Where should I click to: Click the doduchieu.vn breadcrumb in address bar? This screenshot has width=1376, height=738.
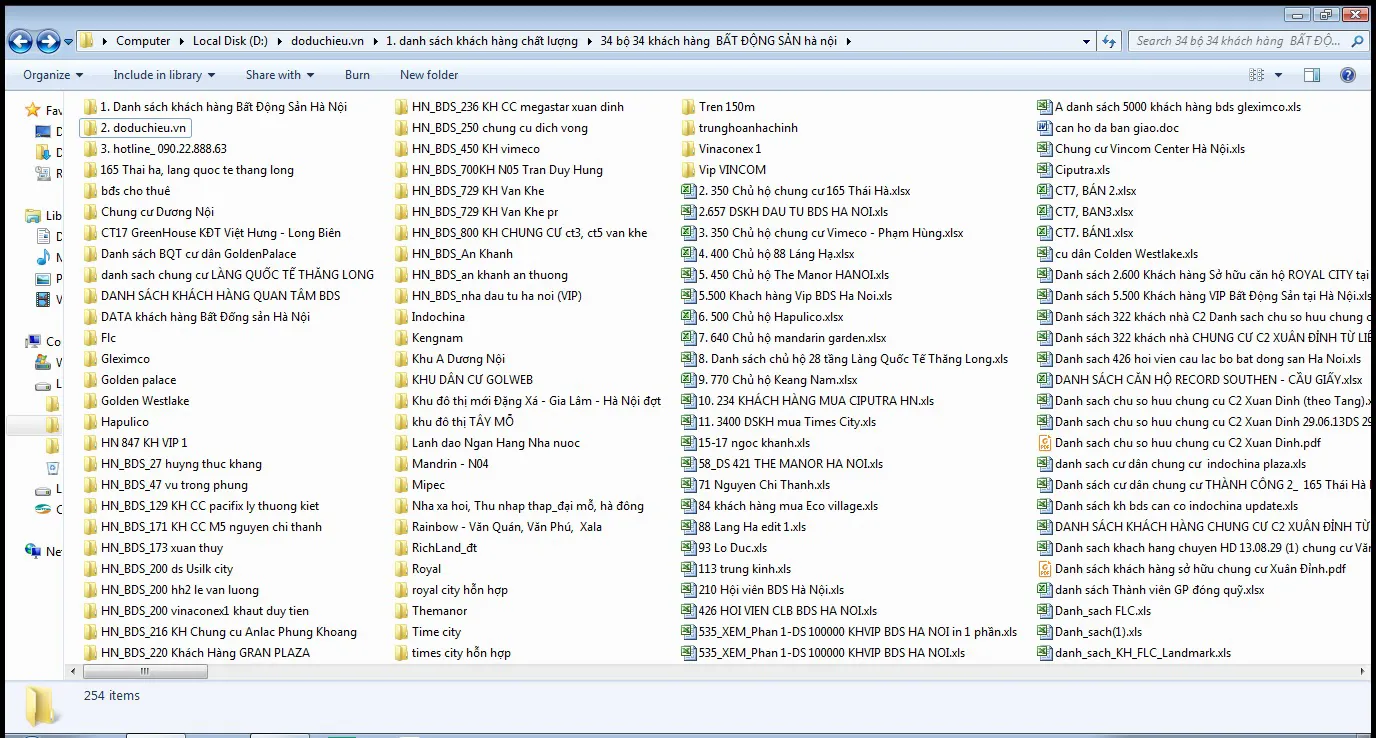point(329,41)
